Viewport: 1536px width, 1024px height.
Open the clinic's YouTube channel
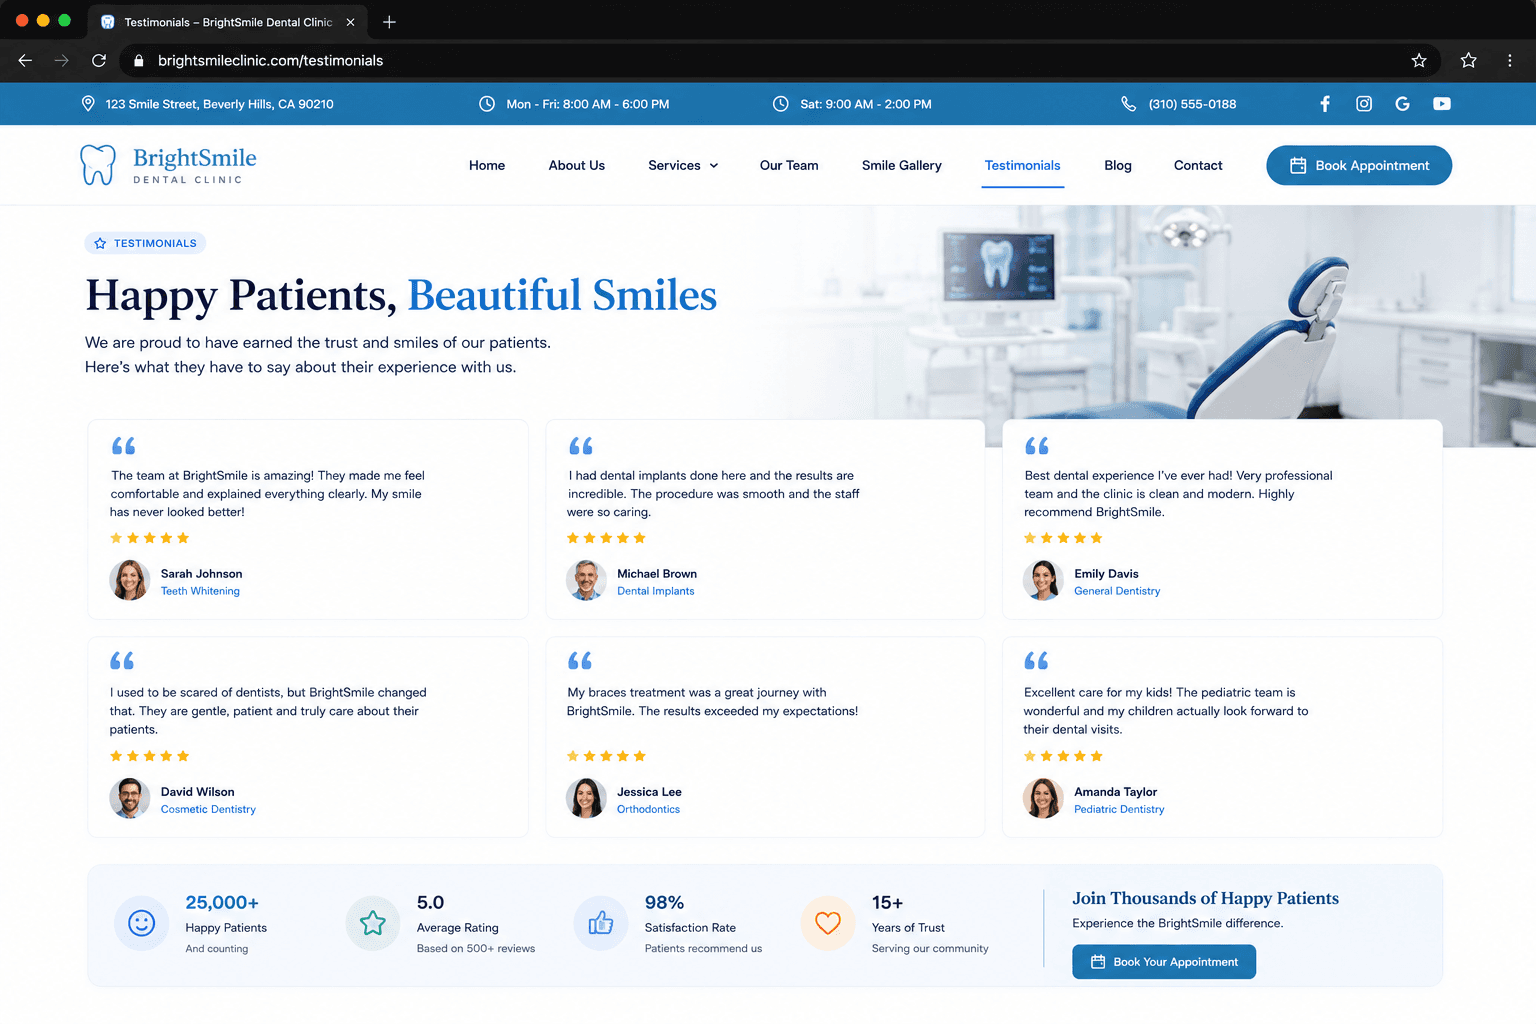(1442, 104)
